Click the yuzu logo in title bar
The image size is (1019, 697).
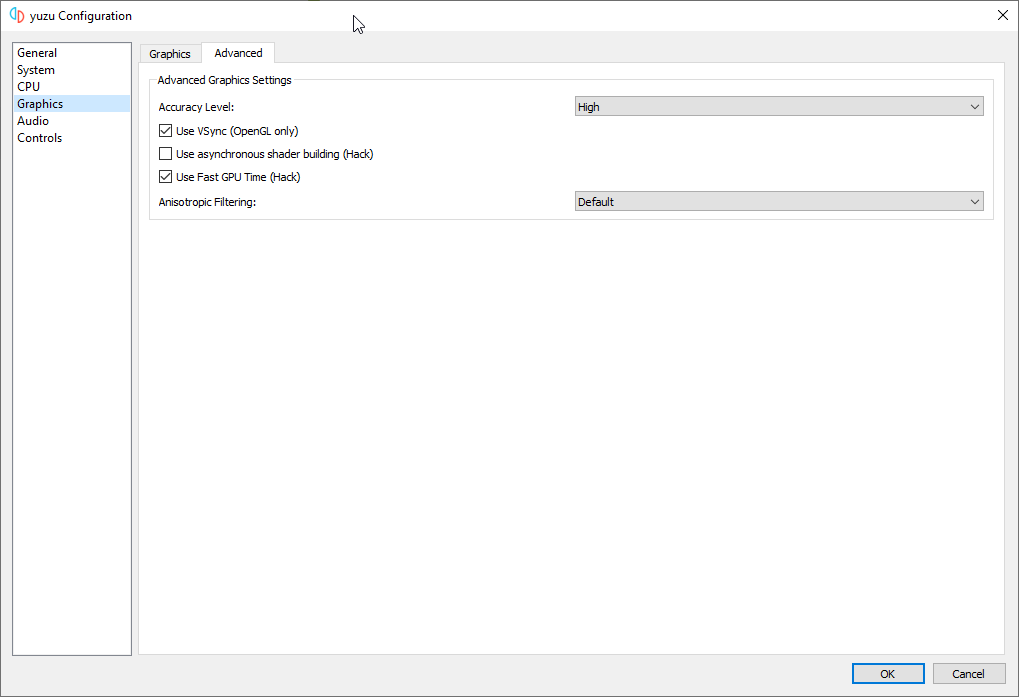tap(16, 15)
